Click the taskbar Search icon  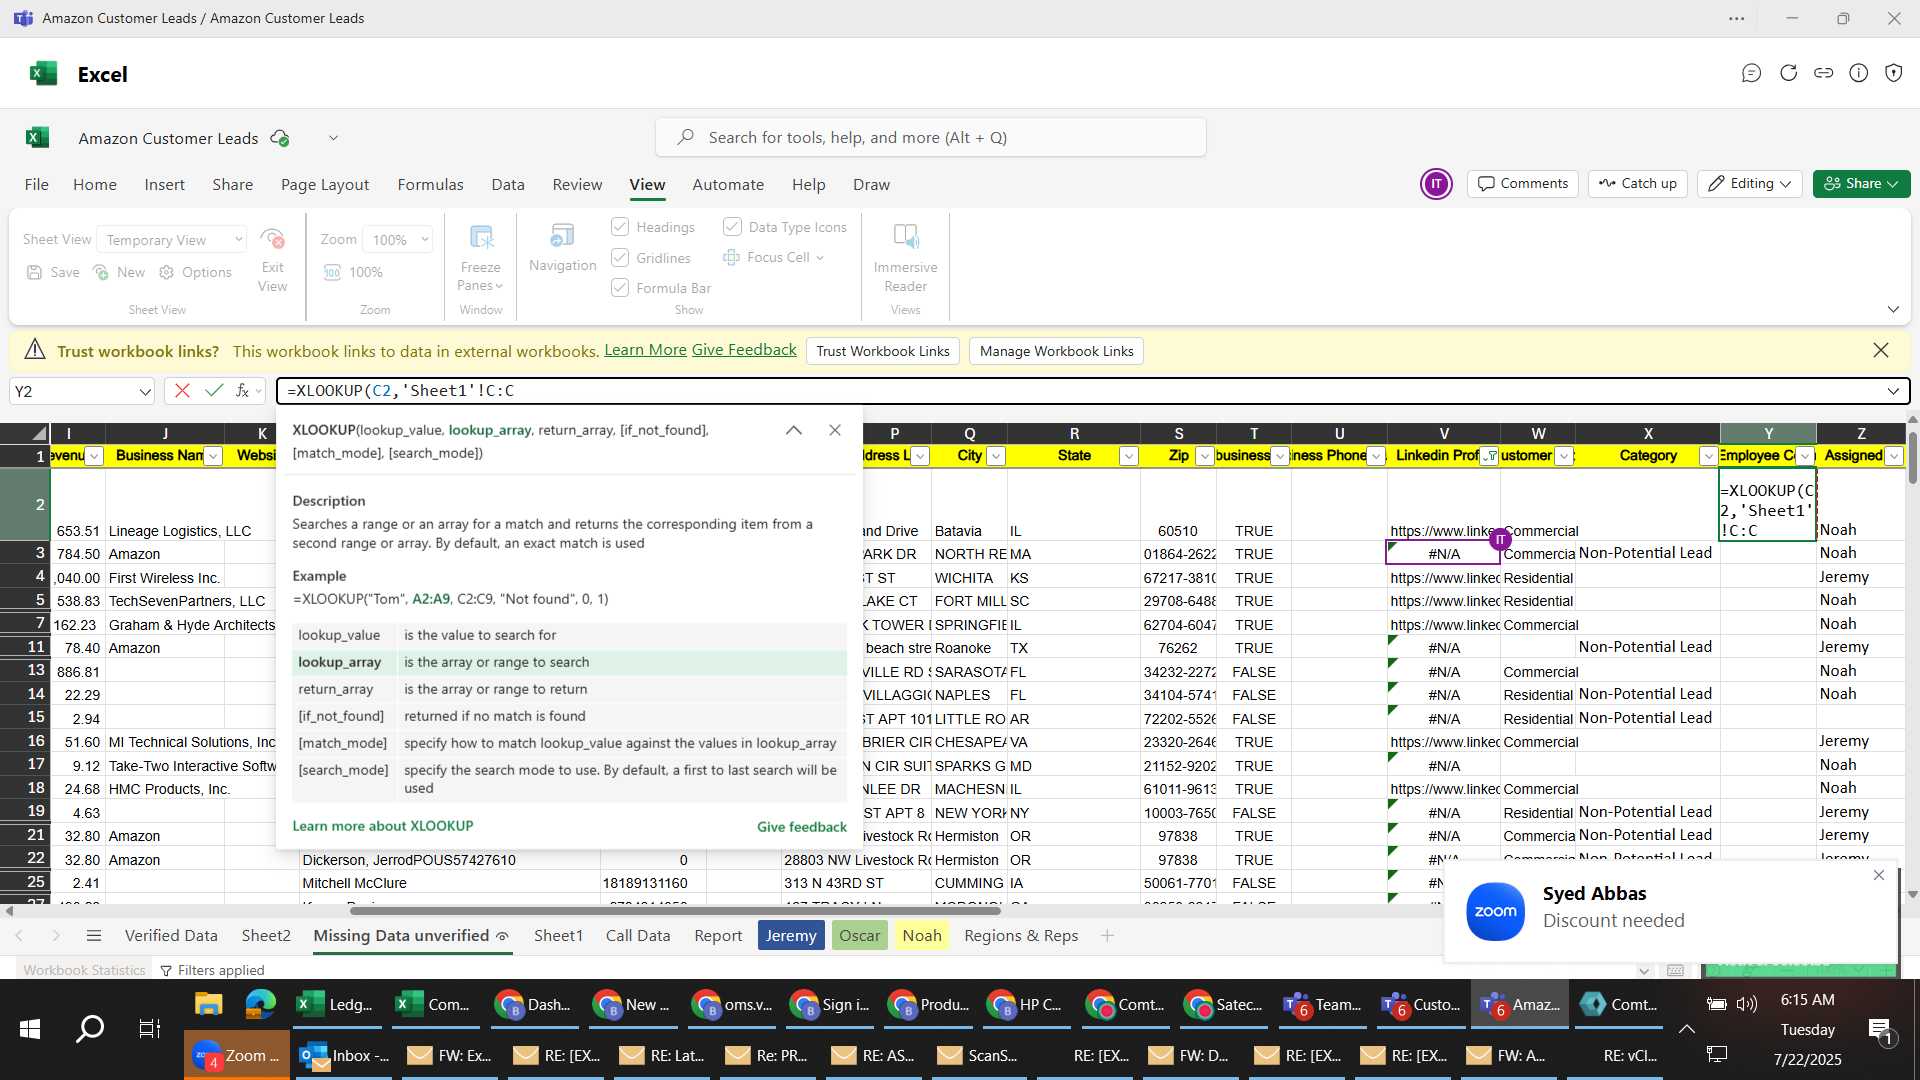(x=90, y=1028)
